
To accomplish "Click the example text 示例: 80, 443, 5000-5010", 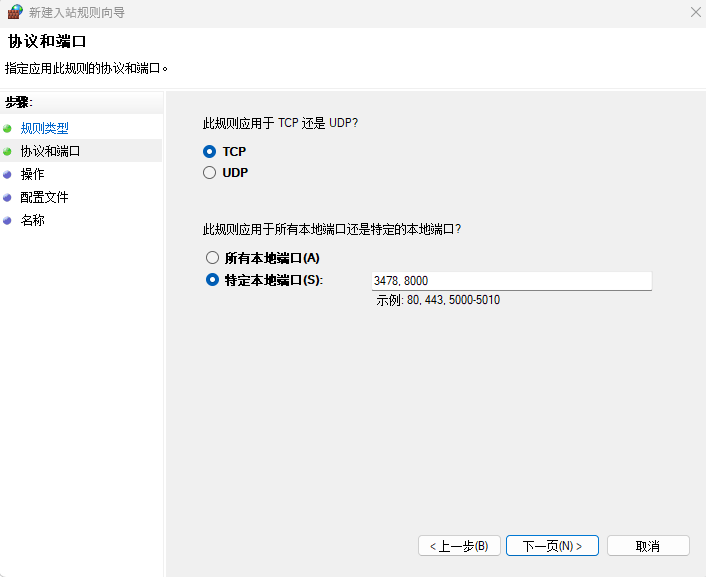I will point(438,300).
